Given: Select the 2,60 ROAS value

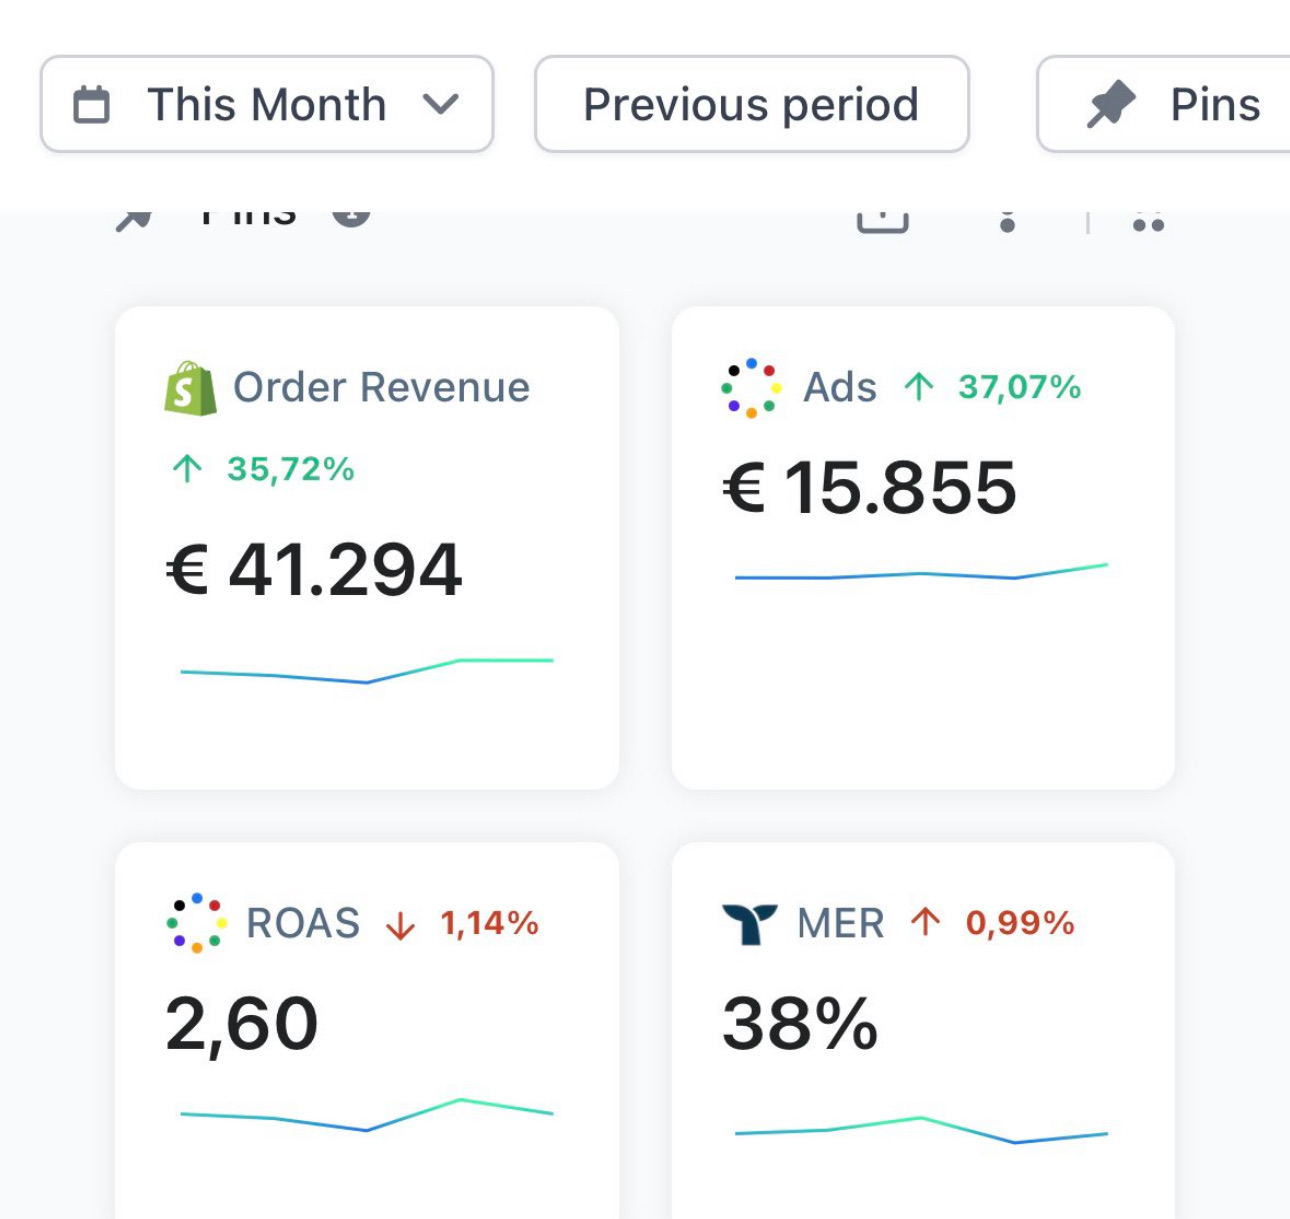Looking at the screenshot, I should pos(241,1024).
